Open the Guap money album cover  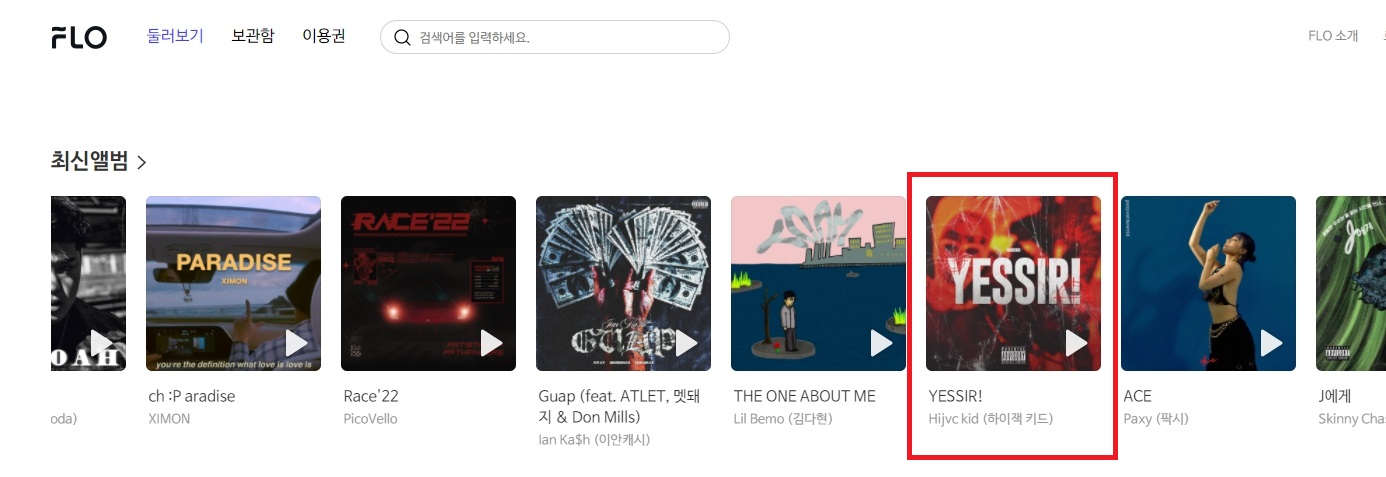pos(623,283)
